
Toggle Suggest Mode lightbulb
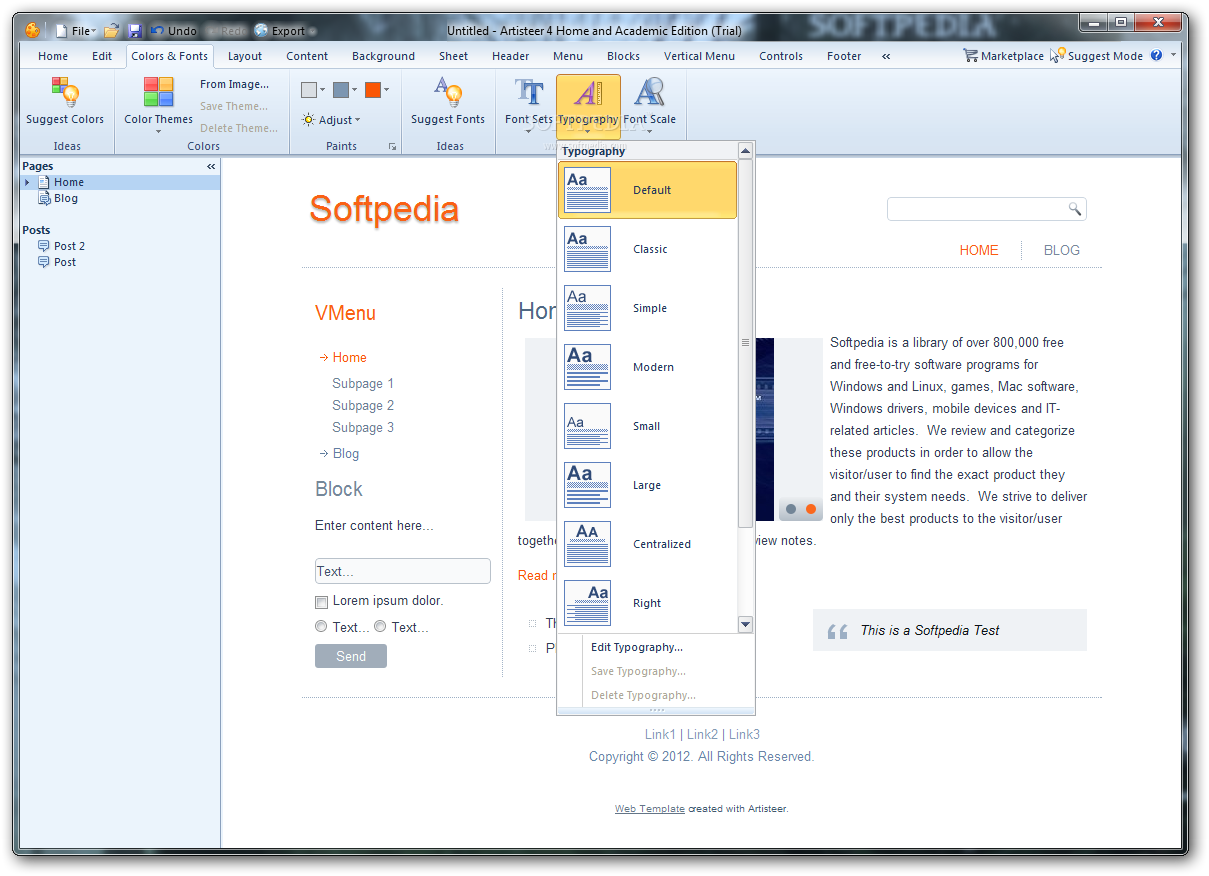(x=1096, y=56)
